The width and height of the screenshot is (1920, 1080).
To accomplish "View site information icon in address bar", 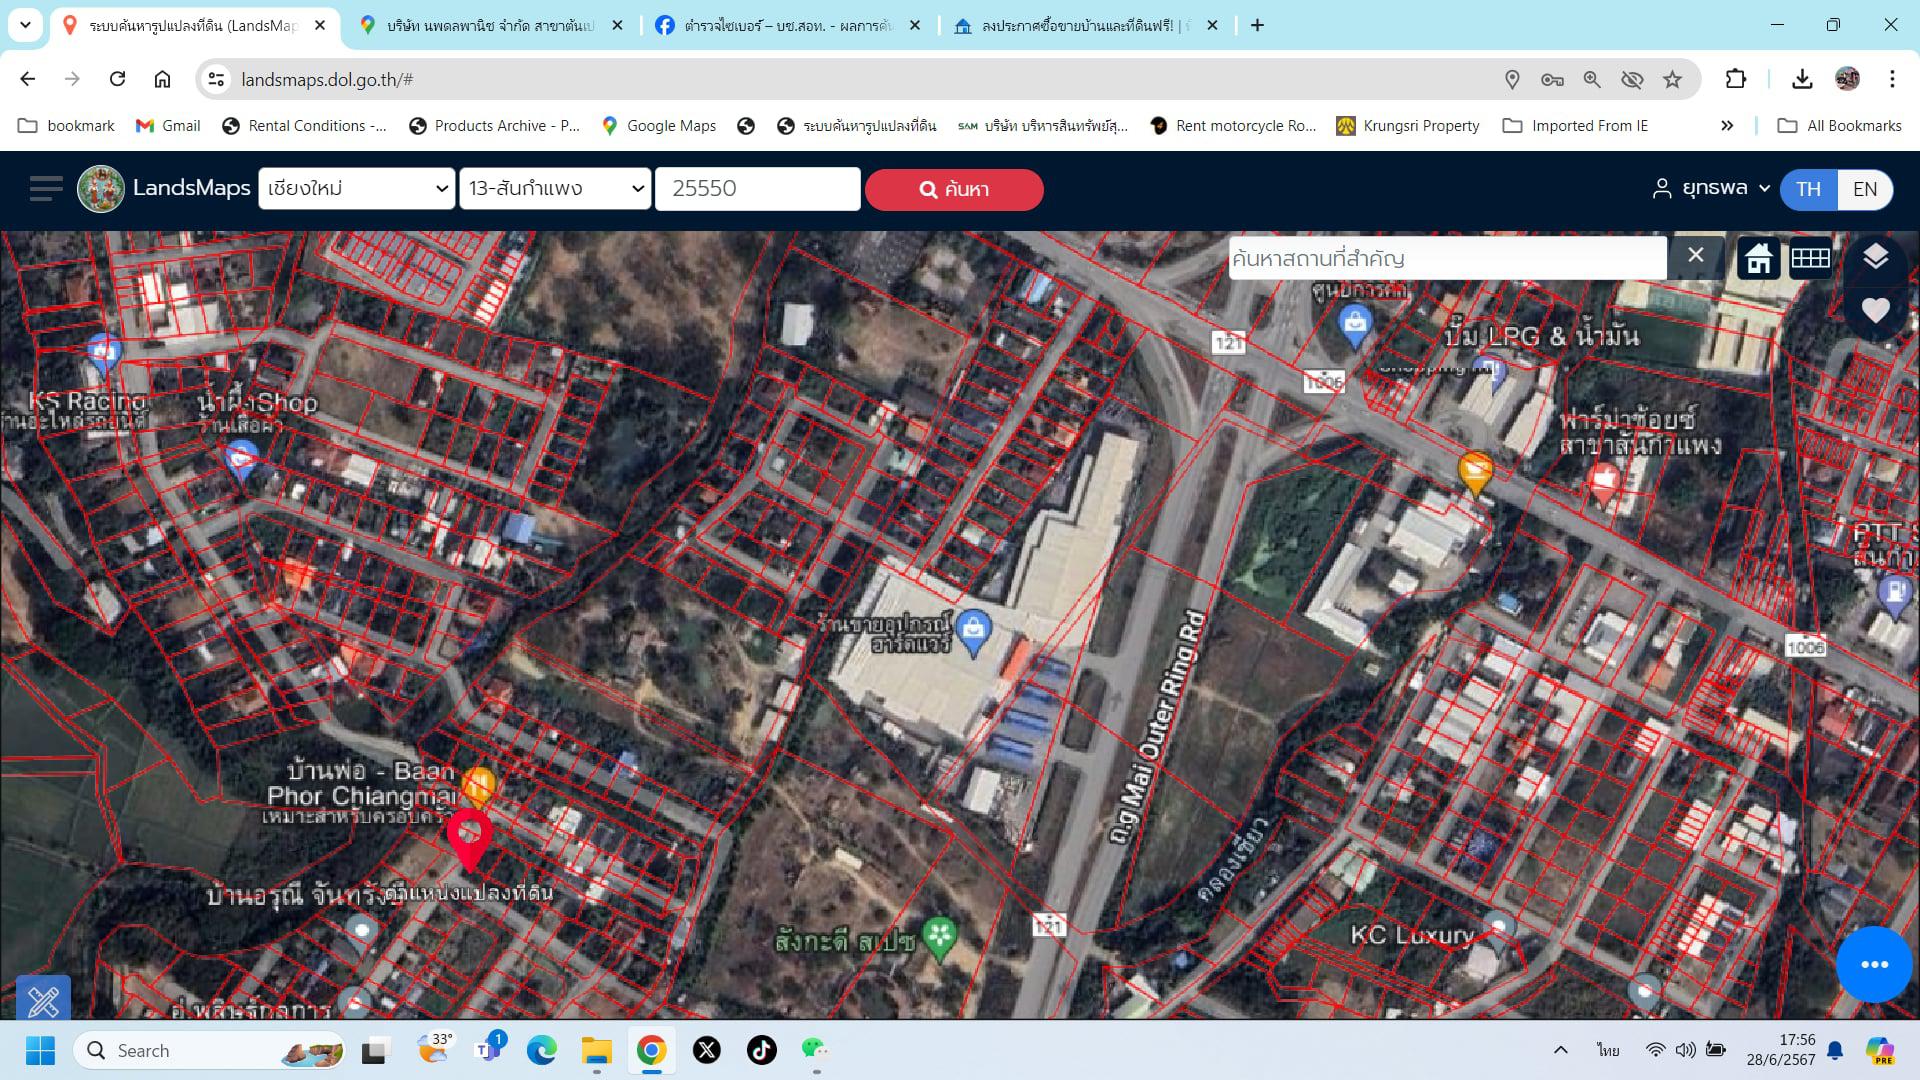I will 216,79.
